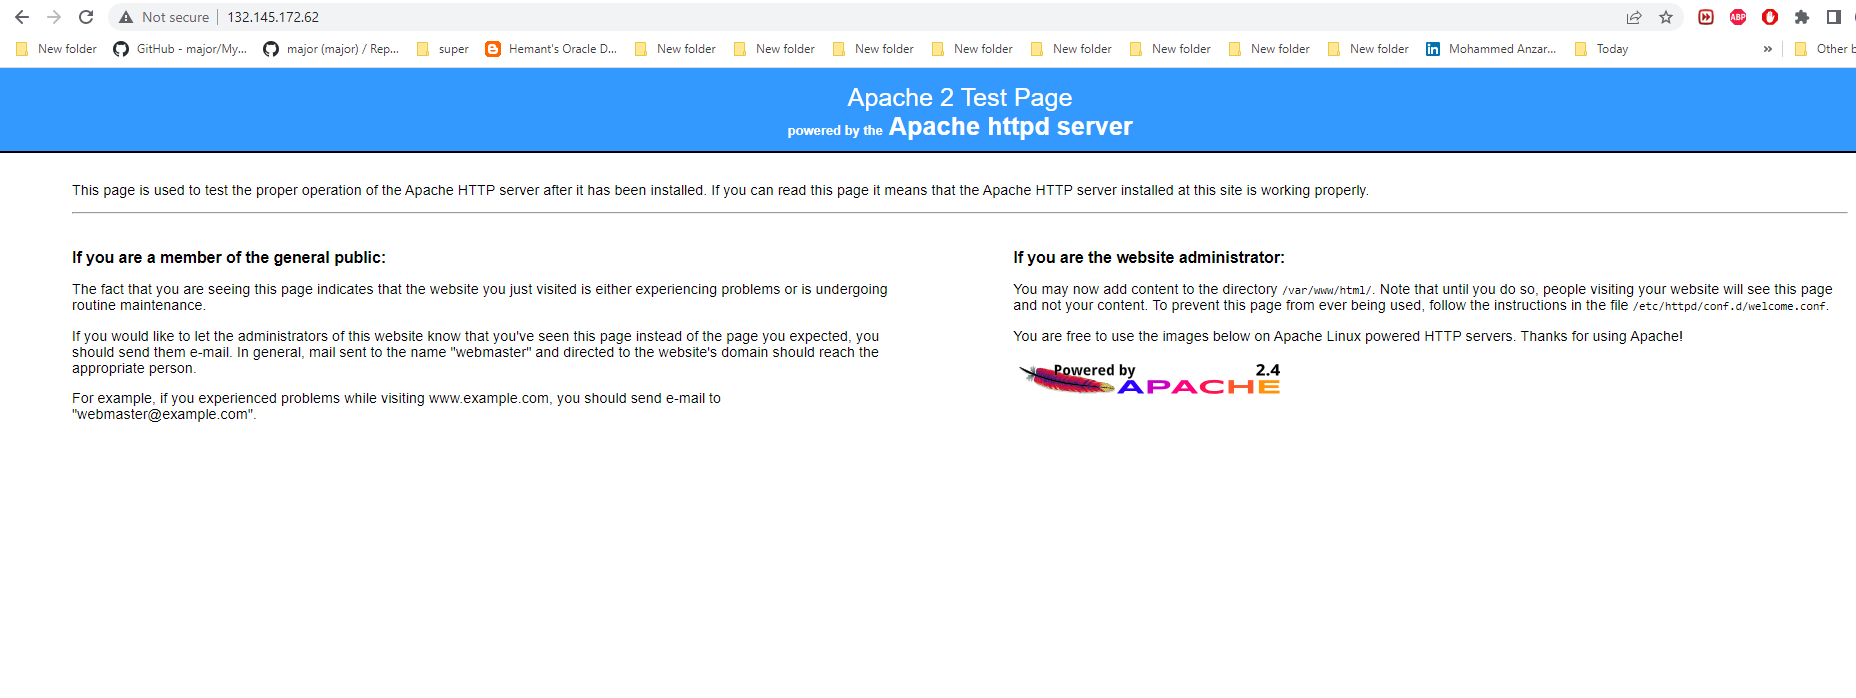The width and height of the screenshot is (1856, 698).
Task: Open the Mohammed Anzar LinkedIn bookmark
Action: pyautogui.click(x=1491, y=49)
